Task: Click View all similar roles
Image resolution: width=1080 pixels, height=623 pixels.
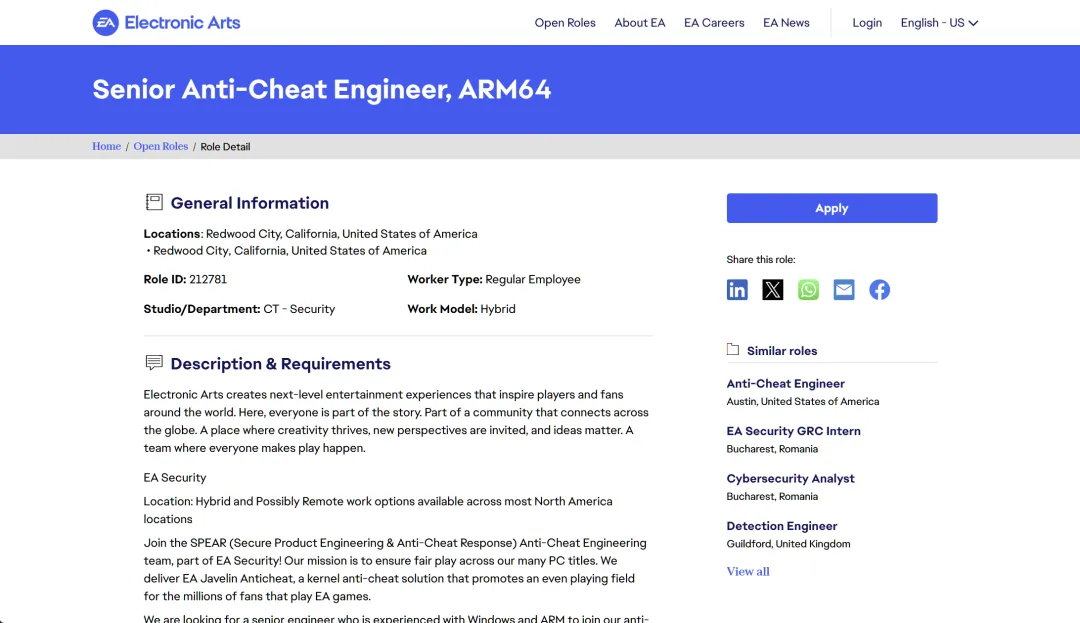Action: (748, 571)
